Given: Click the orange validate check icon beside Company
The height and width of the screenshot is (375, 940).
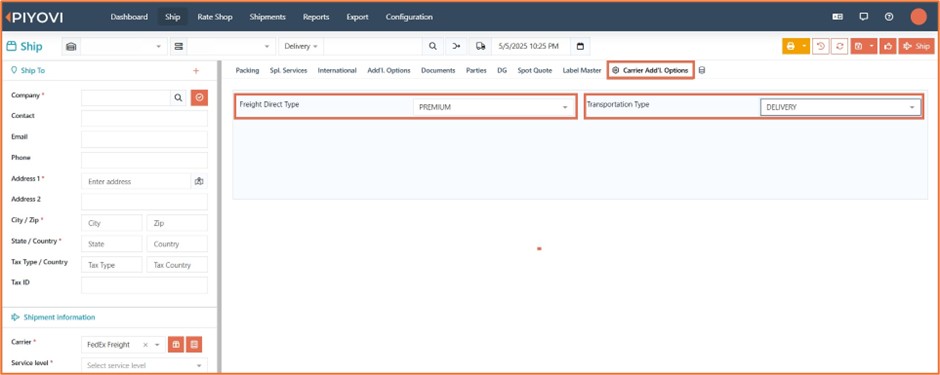Looking at the screenshot, I should (x=200, y=98).
